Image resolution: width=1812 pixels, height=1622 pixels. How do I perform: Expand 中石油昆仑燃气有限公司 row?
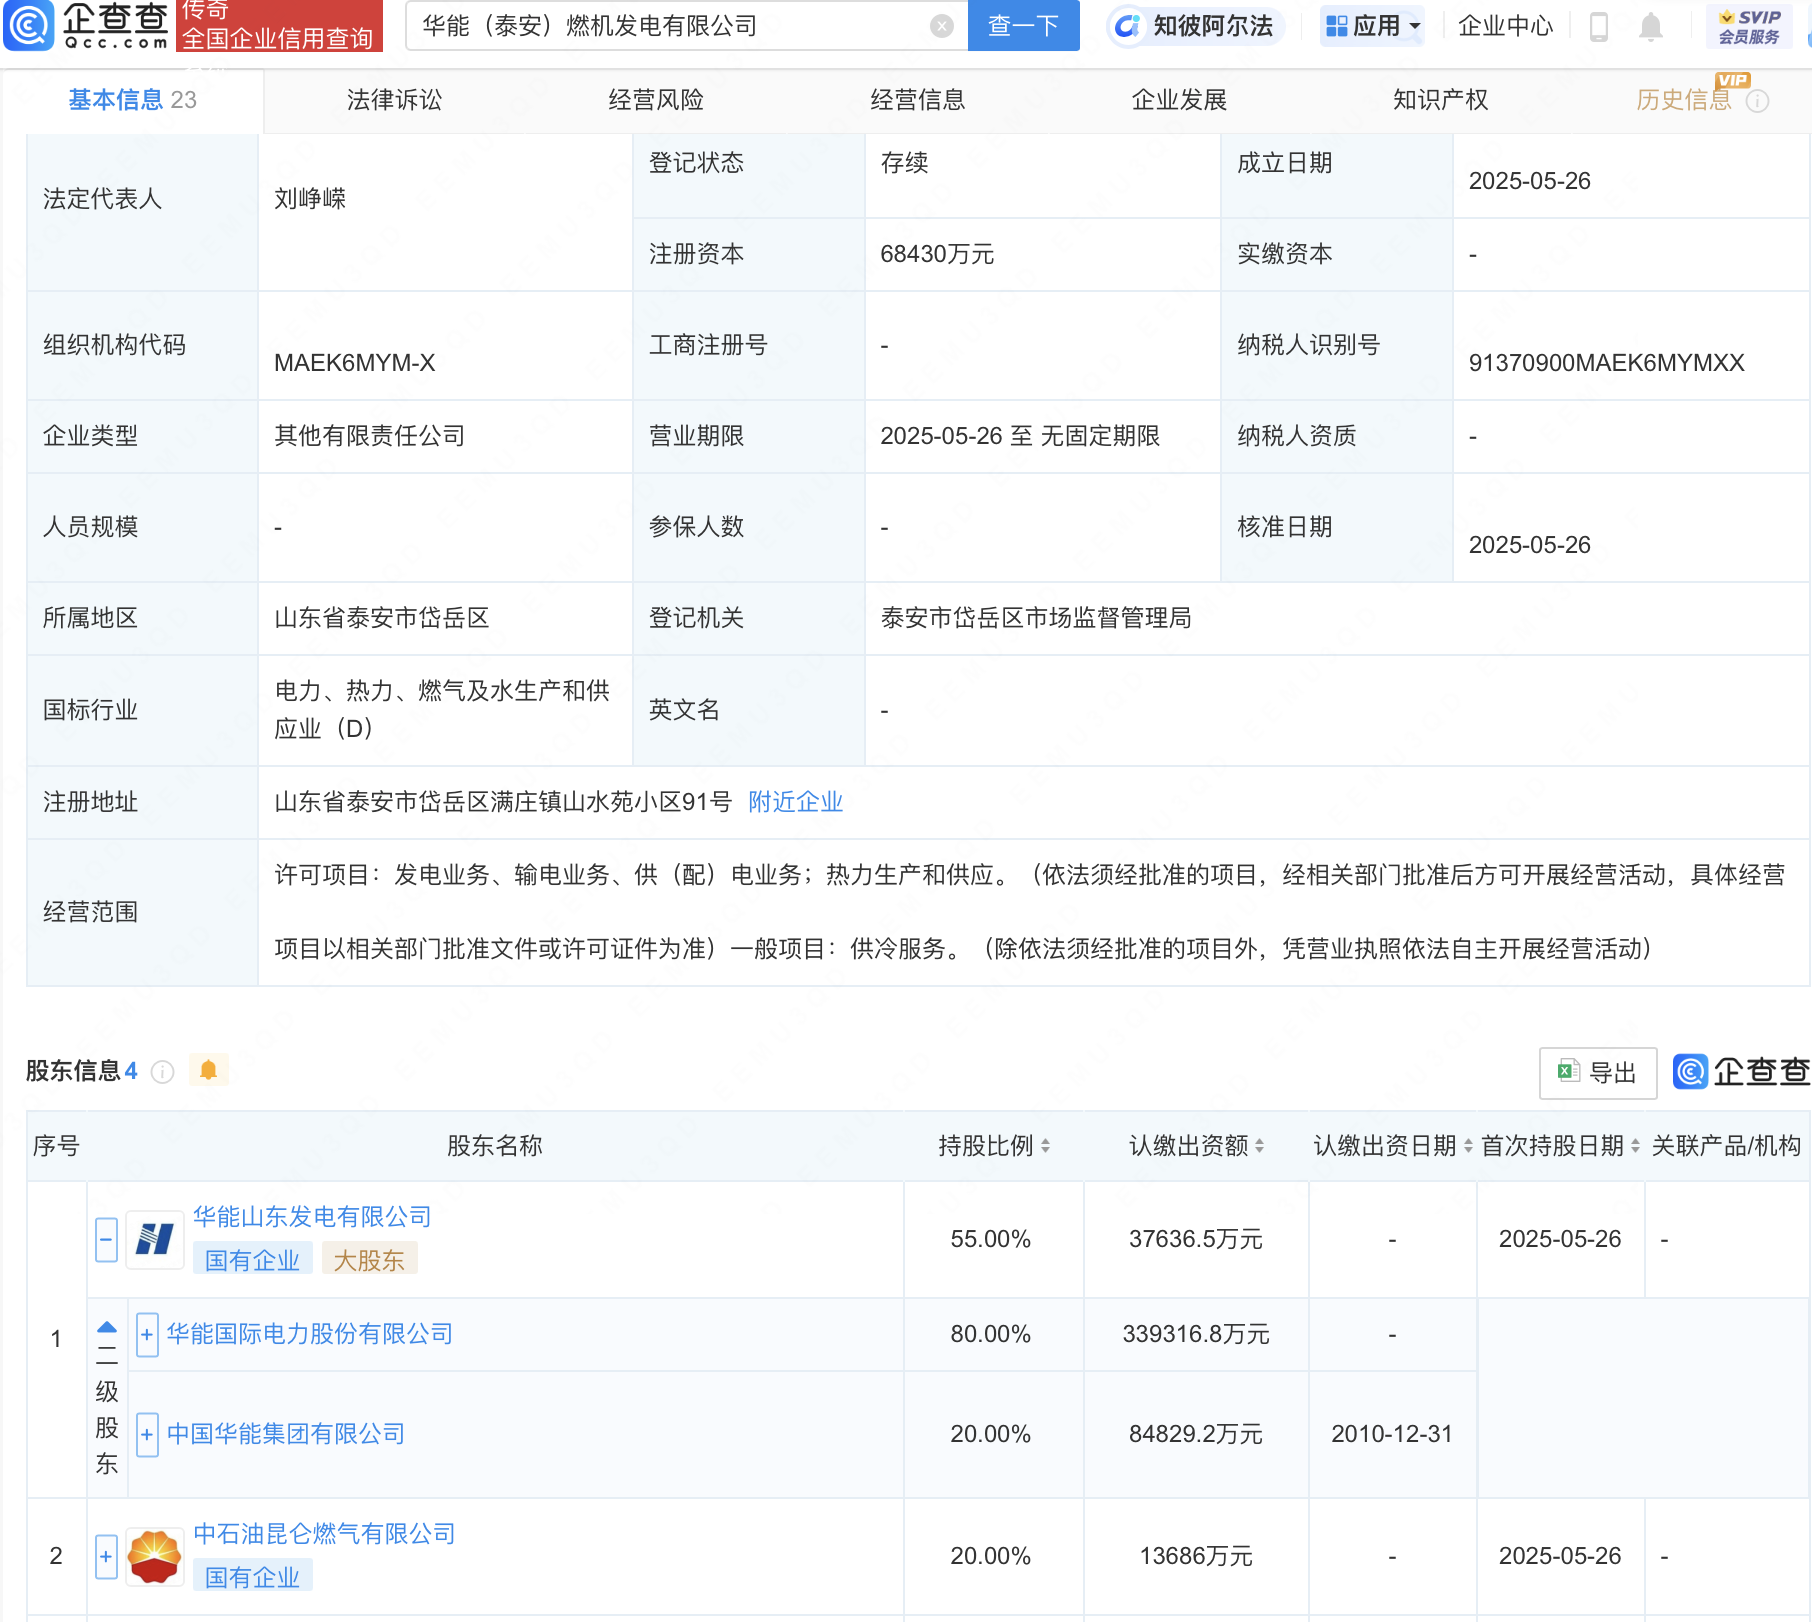pyautogui.click(x=106, y=1557)
